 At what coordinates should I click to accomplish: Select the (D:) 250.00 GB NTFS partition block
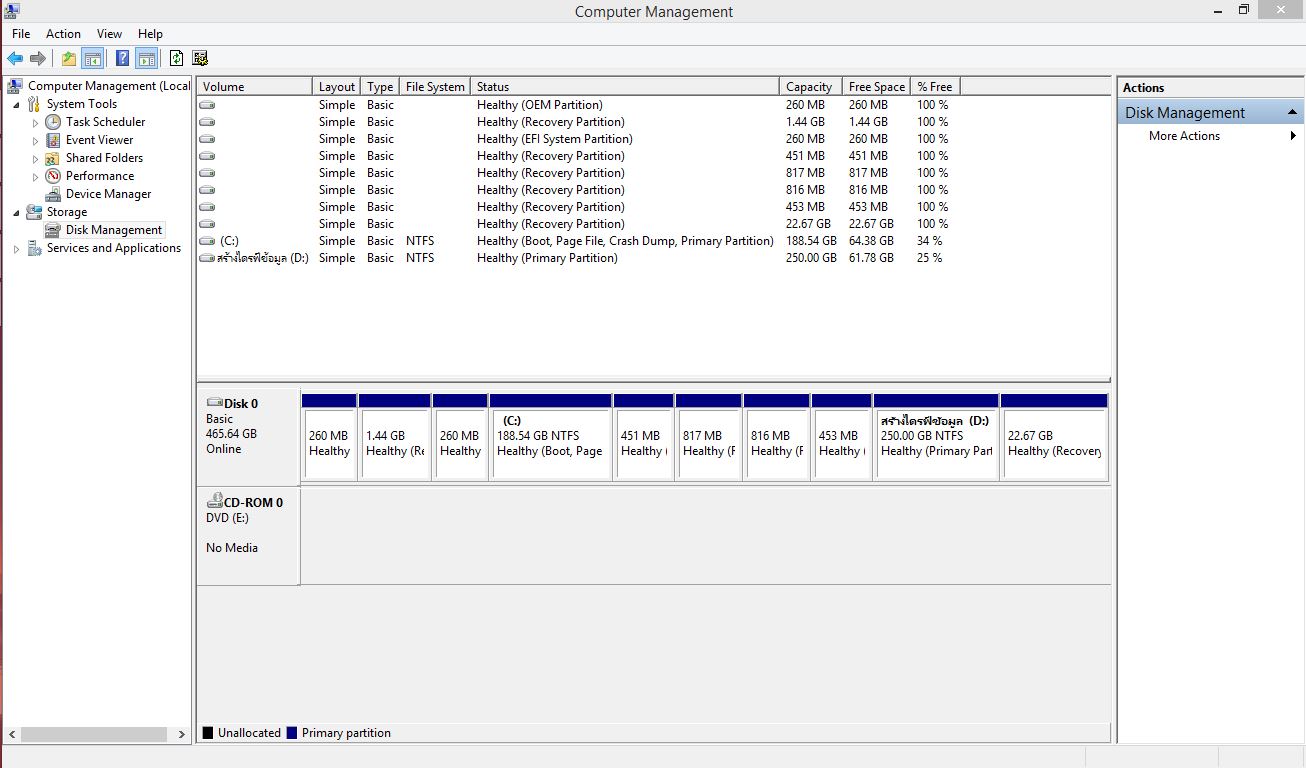[937, 437]
